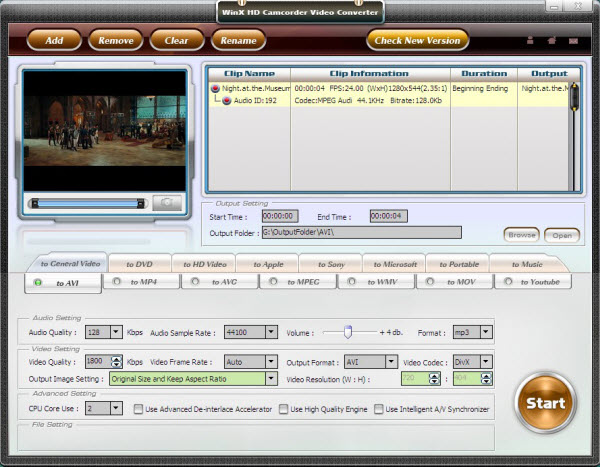
Task: Open the Video Codec DivX dropdown
Action: 486,362
